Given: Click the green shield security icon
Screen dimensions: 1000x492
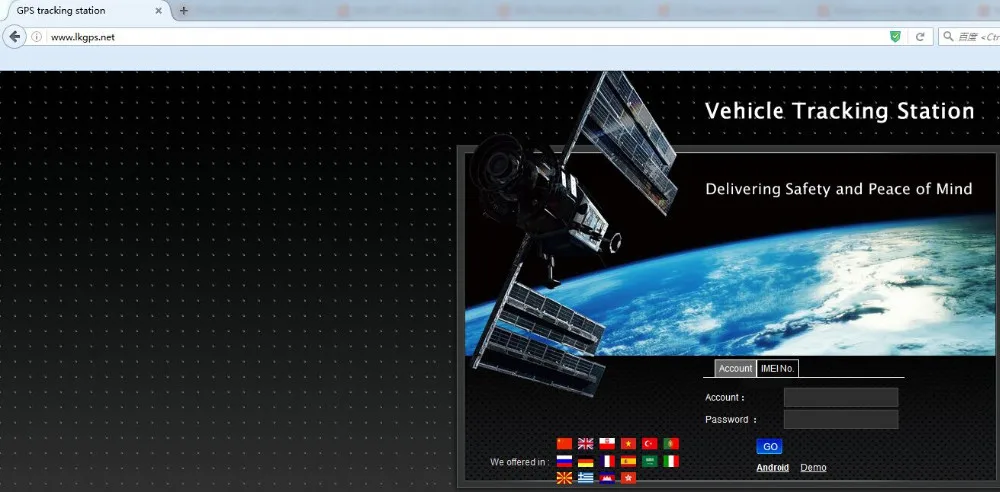Looking at the screenshot, I should click(x=895, y=37).
